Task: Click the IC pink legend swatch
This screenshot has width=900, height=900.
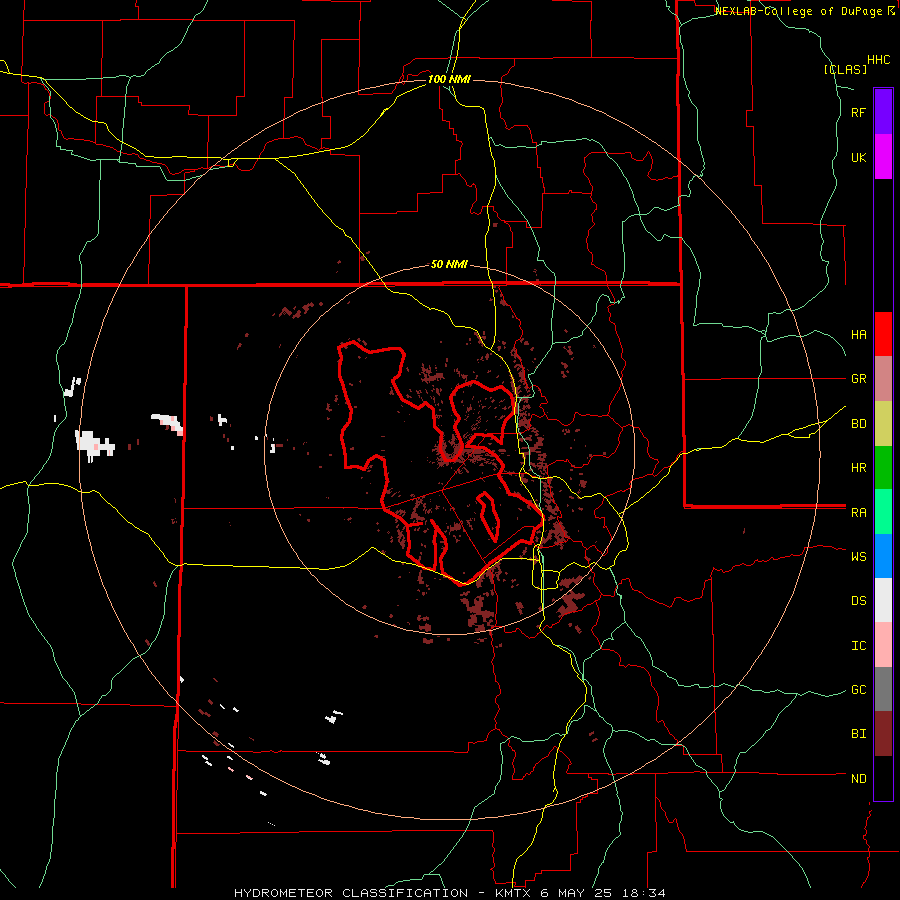Action: coord(883,645)
